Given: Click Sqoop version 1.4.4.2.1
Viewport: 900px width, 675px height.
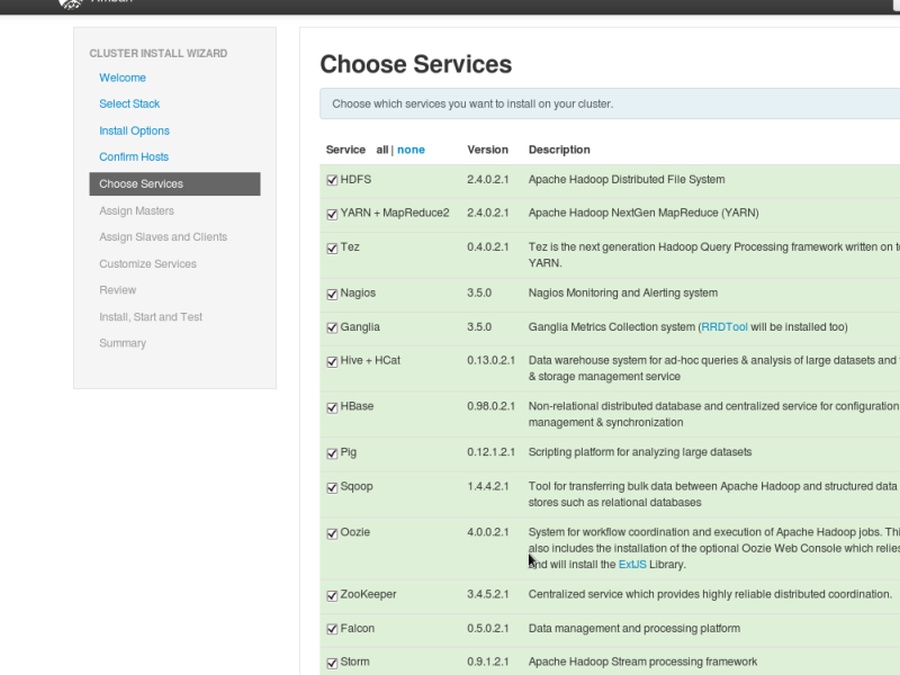Looking at the screenshot, I should click(488, 486).
